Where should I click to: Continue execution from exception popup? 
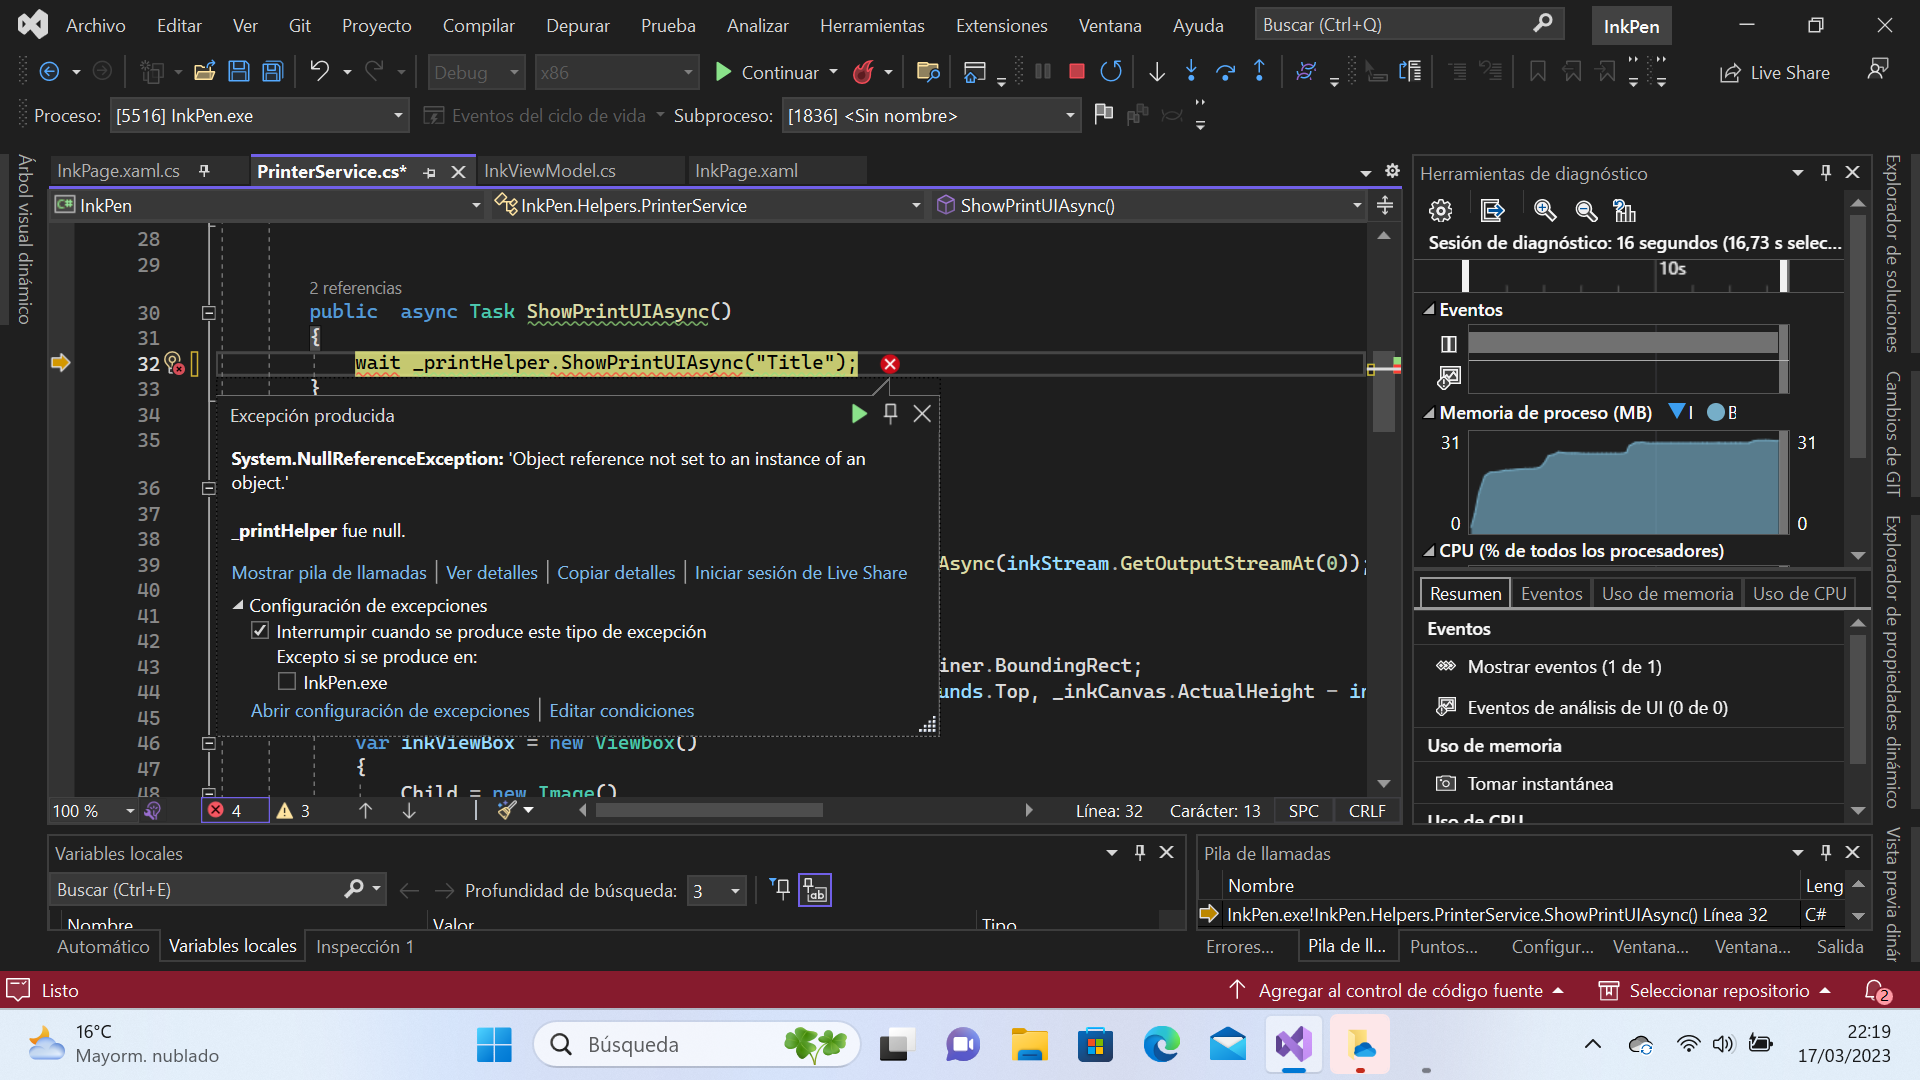[858, 414]
